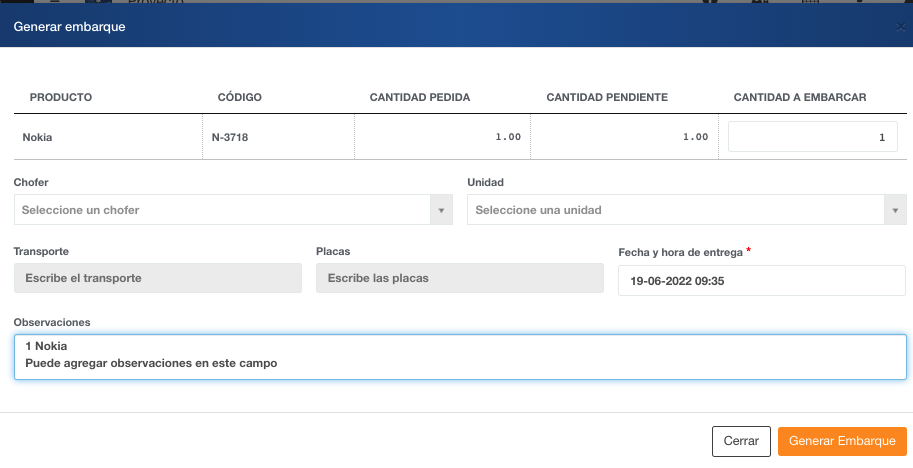Click the 'Seleccione una unidad' placeholder text
This screenshot has height=468, width=913.
click(x=538, y=210)
